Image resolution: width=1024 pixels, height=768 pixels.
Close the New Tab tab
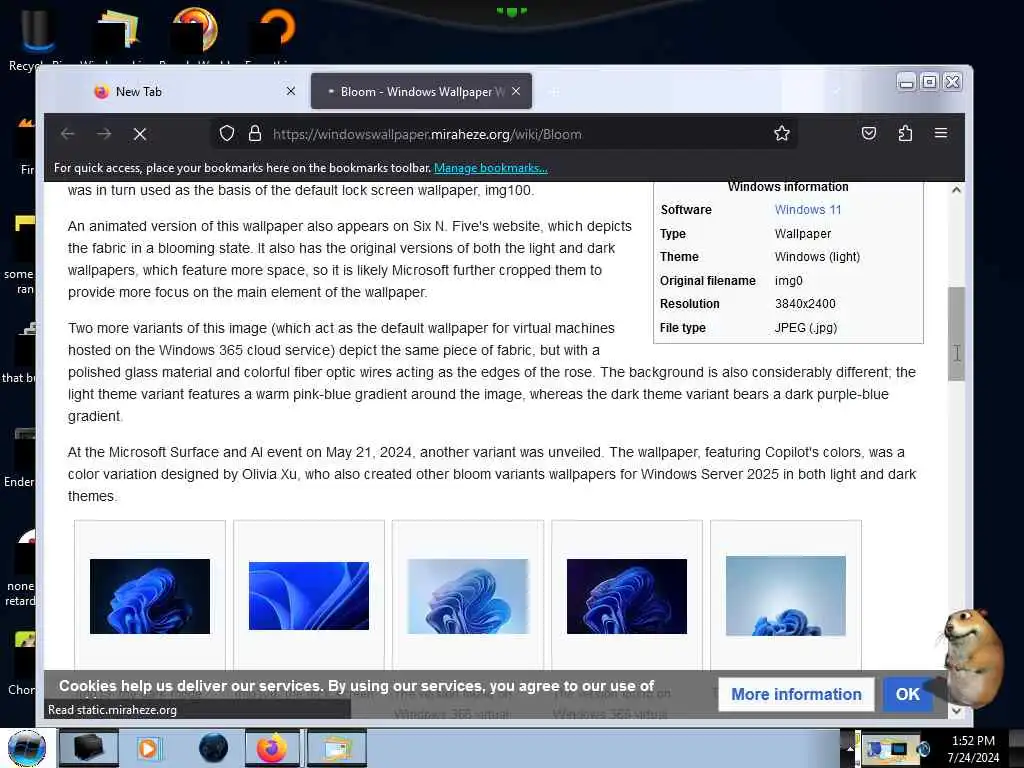click(291, 91)
